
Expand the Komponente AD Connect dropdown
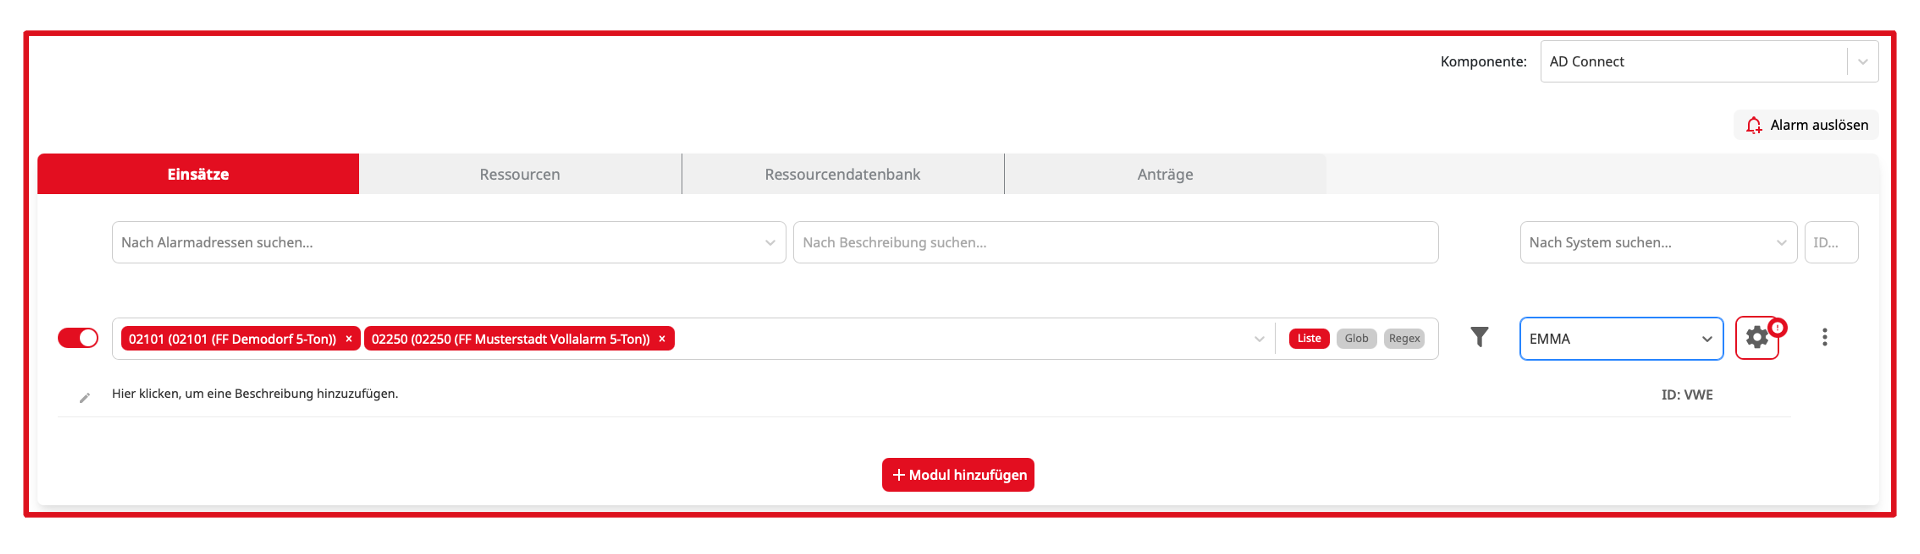(1862, 62)
